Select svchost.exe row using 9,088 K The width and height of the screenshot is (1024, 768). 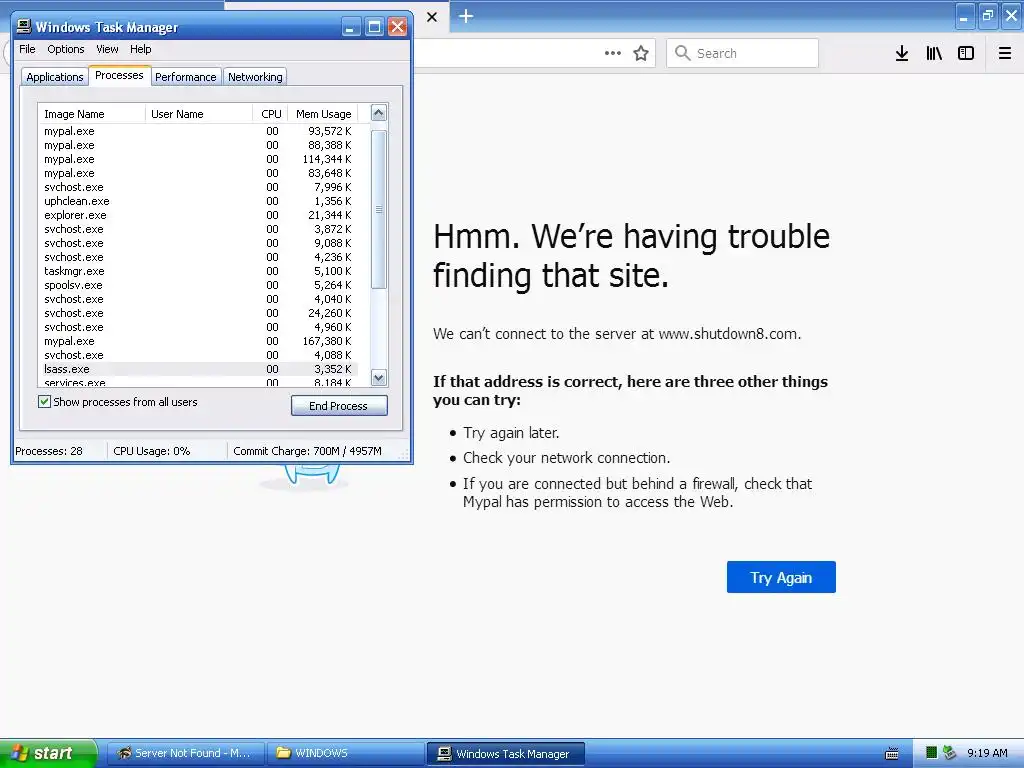pyautogui.click(x=198, y=243)
